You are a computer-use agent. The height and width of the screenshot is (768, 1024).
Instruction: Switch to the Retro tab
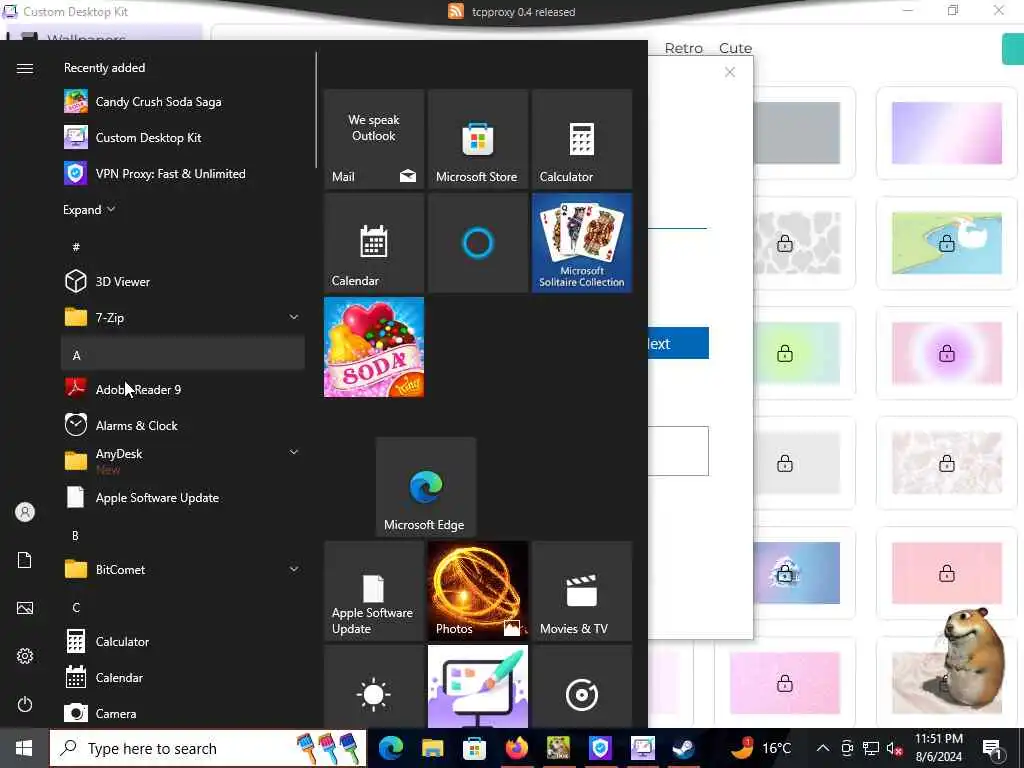[x=683, y=48]
